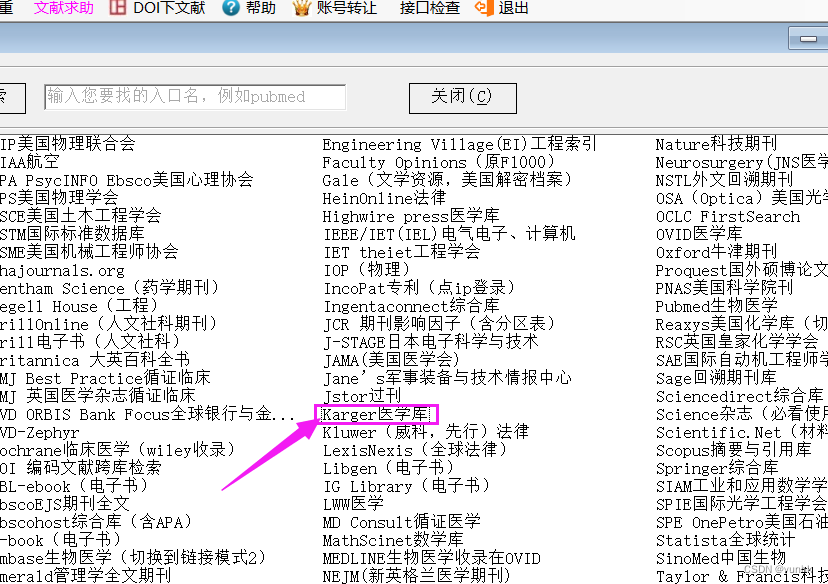
Task: Select SinoMed中国生物 entry
Action: [720, 557]
